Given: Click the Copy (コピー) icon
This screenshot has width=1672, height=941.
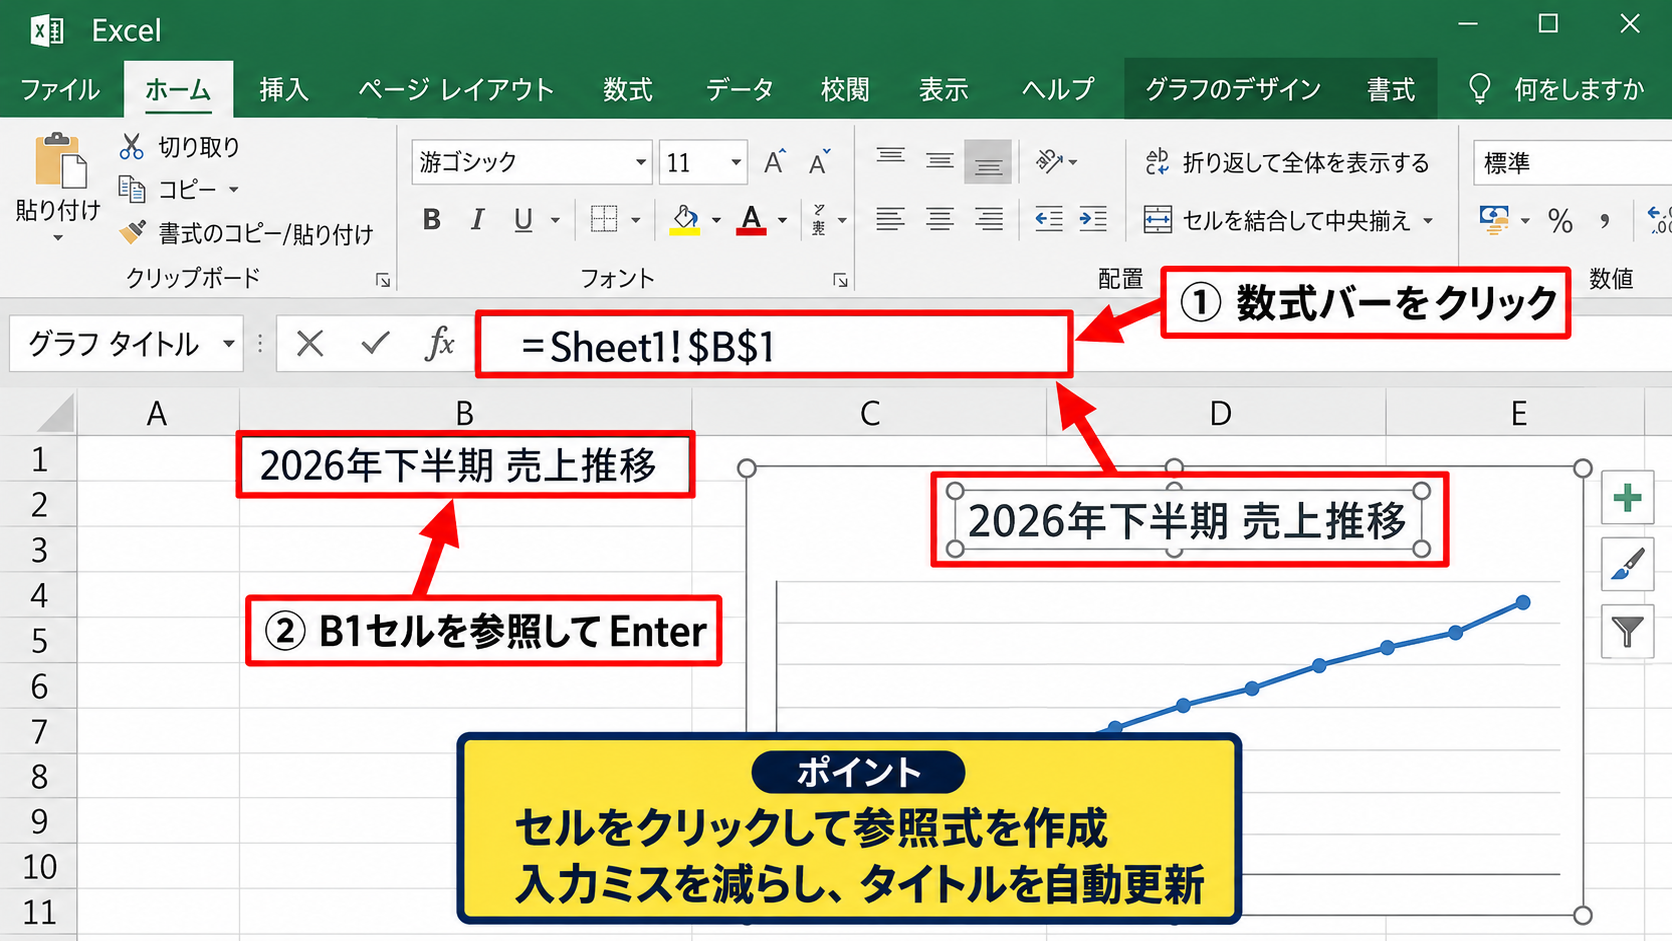Looking at the screenshot, I should pos(131,188).
